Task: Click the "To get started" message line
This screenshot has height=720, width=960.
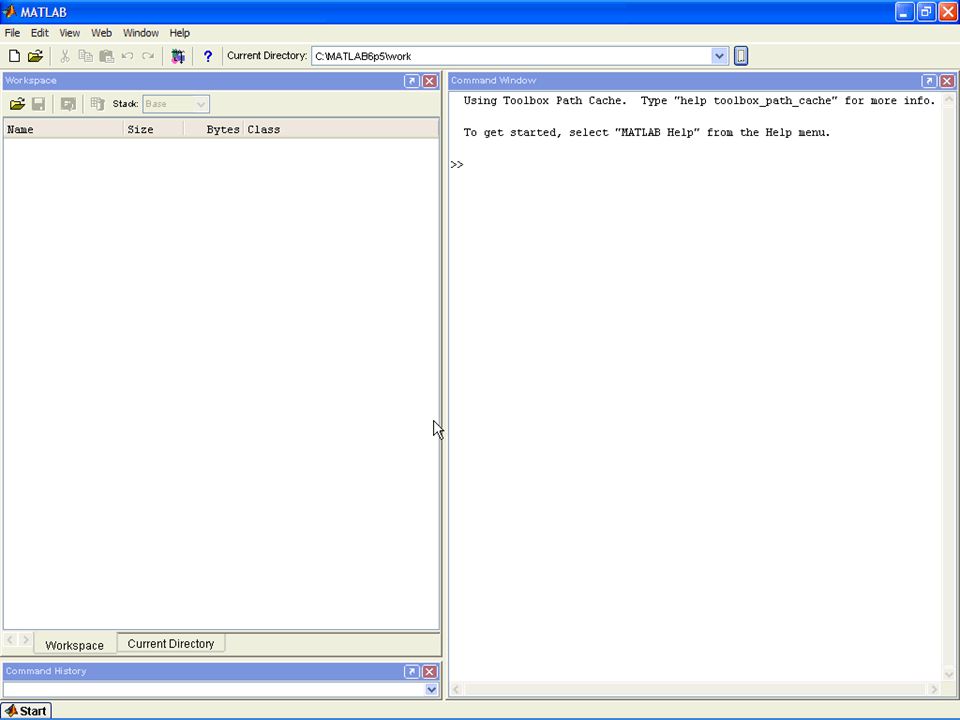Action: point(647,133)
